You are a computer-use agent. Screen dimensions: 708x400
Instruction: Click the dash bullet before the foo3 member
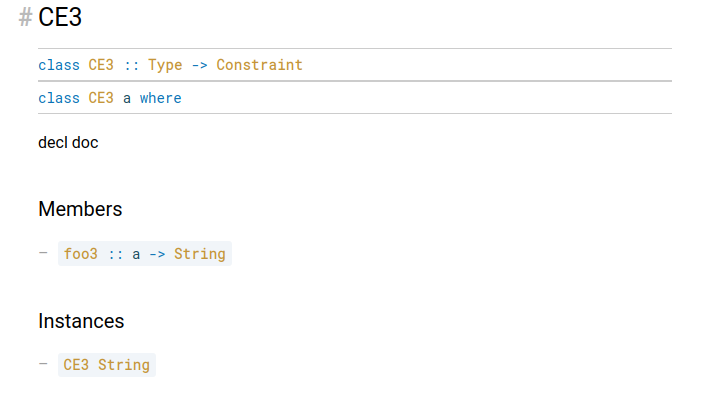43,253
